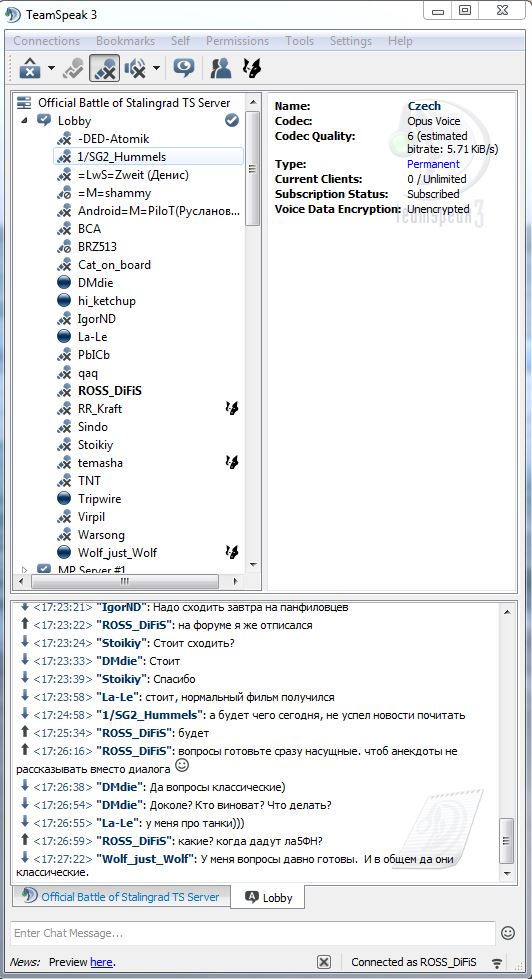Viewport: 532px width, 979px height.
Task: Click the blue status orb beside DMdie
Action: tap(64, 283)
